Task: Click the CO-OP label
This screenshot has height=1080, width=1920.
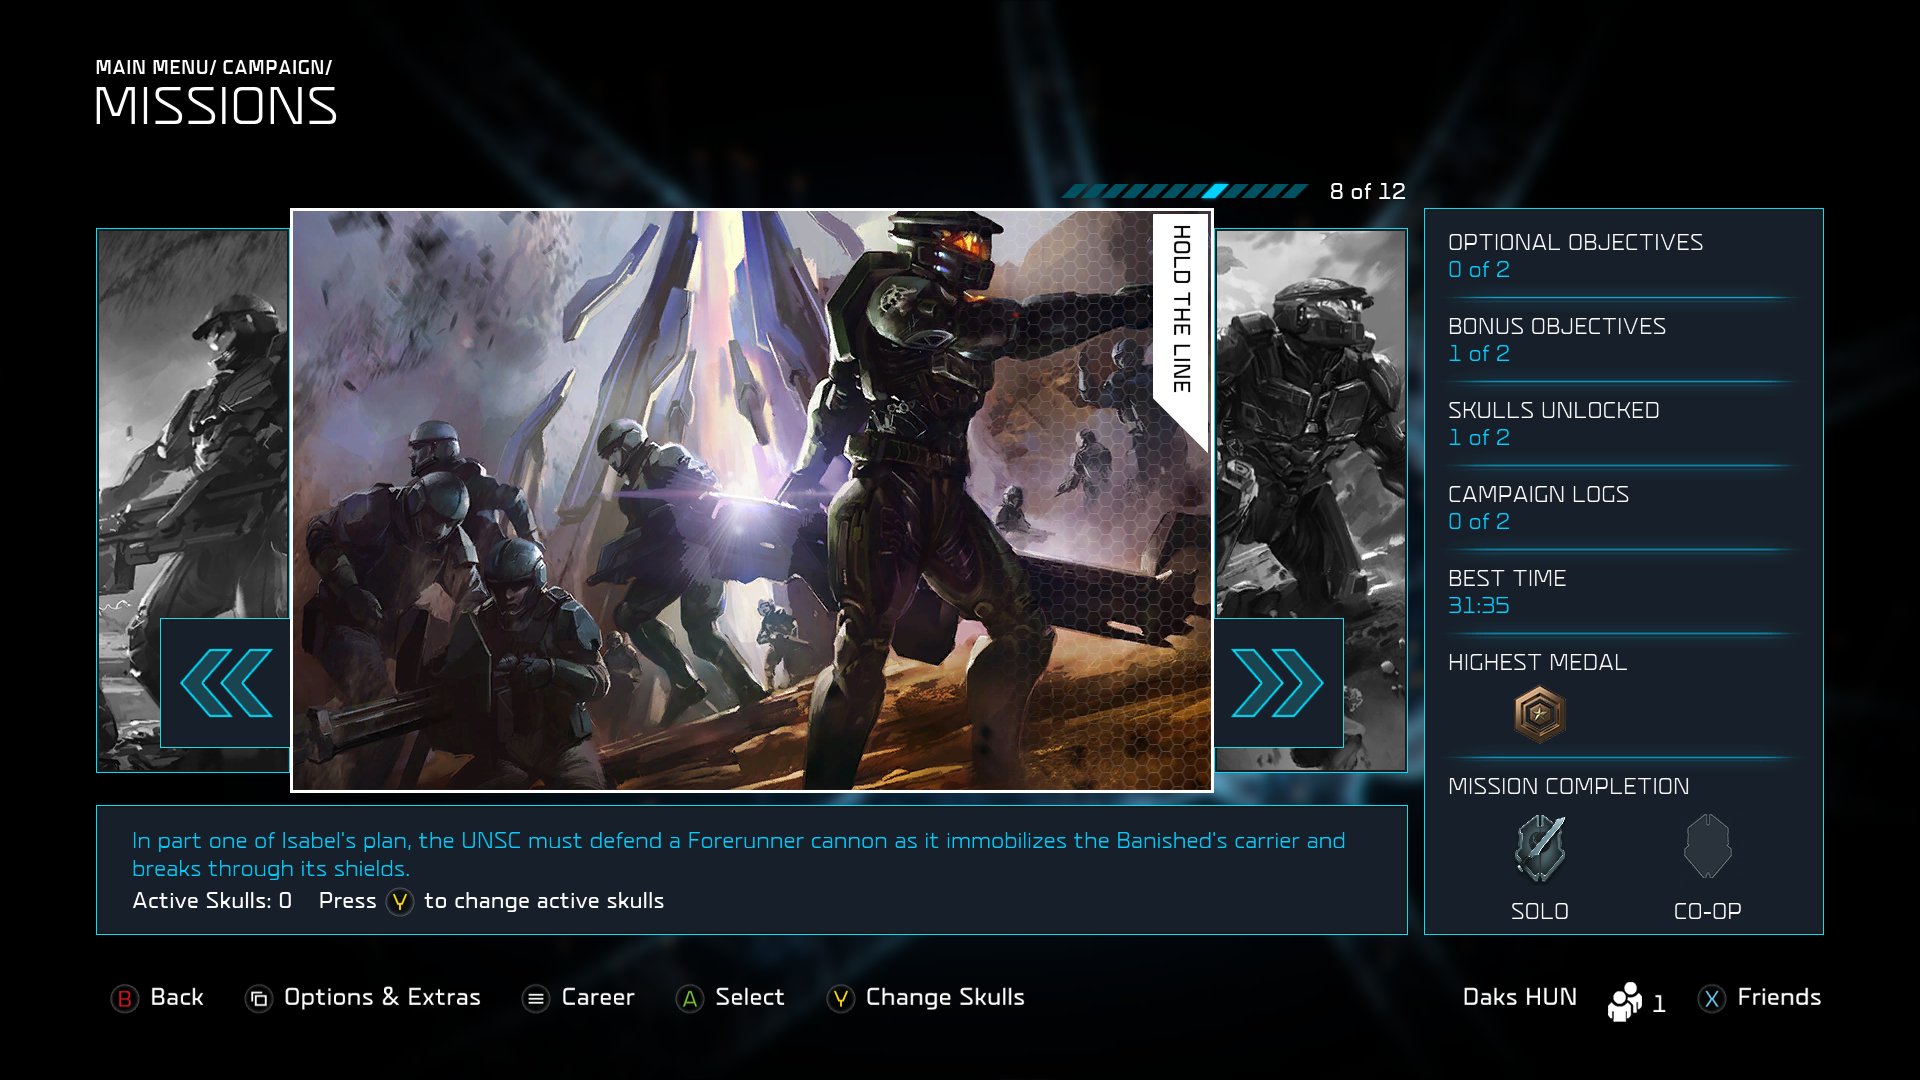Action: (1708, 911)
